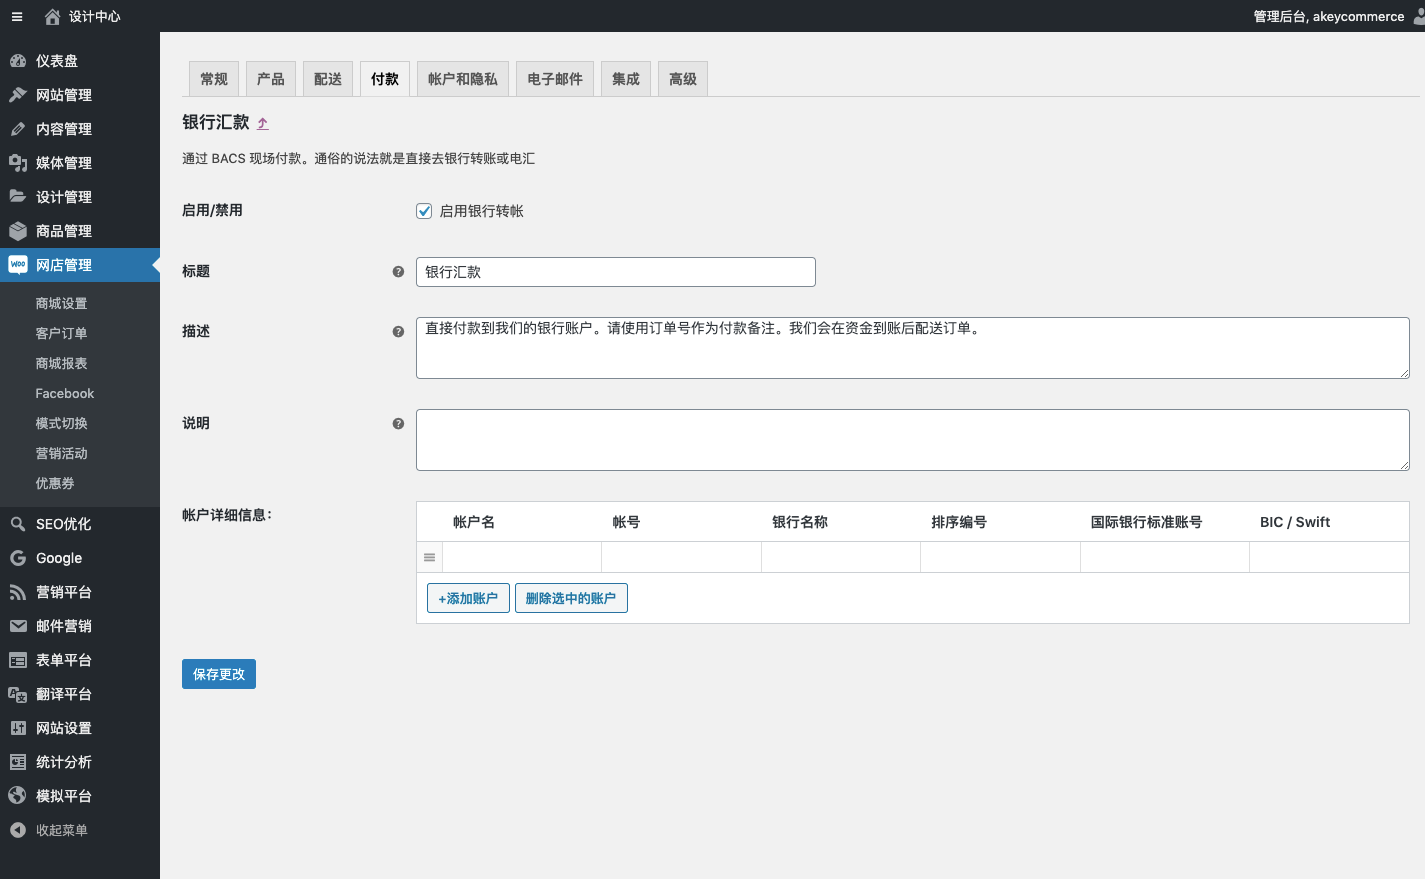Click the hamburger menu icon in top bar
The height and width of the screenshot is (879, 1425).
click(x=17, y=17)
